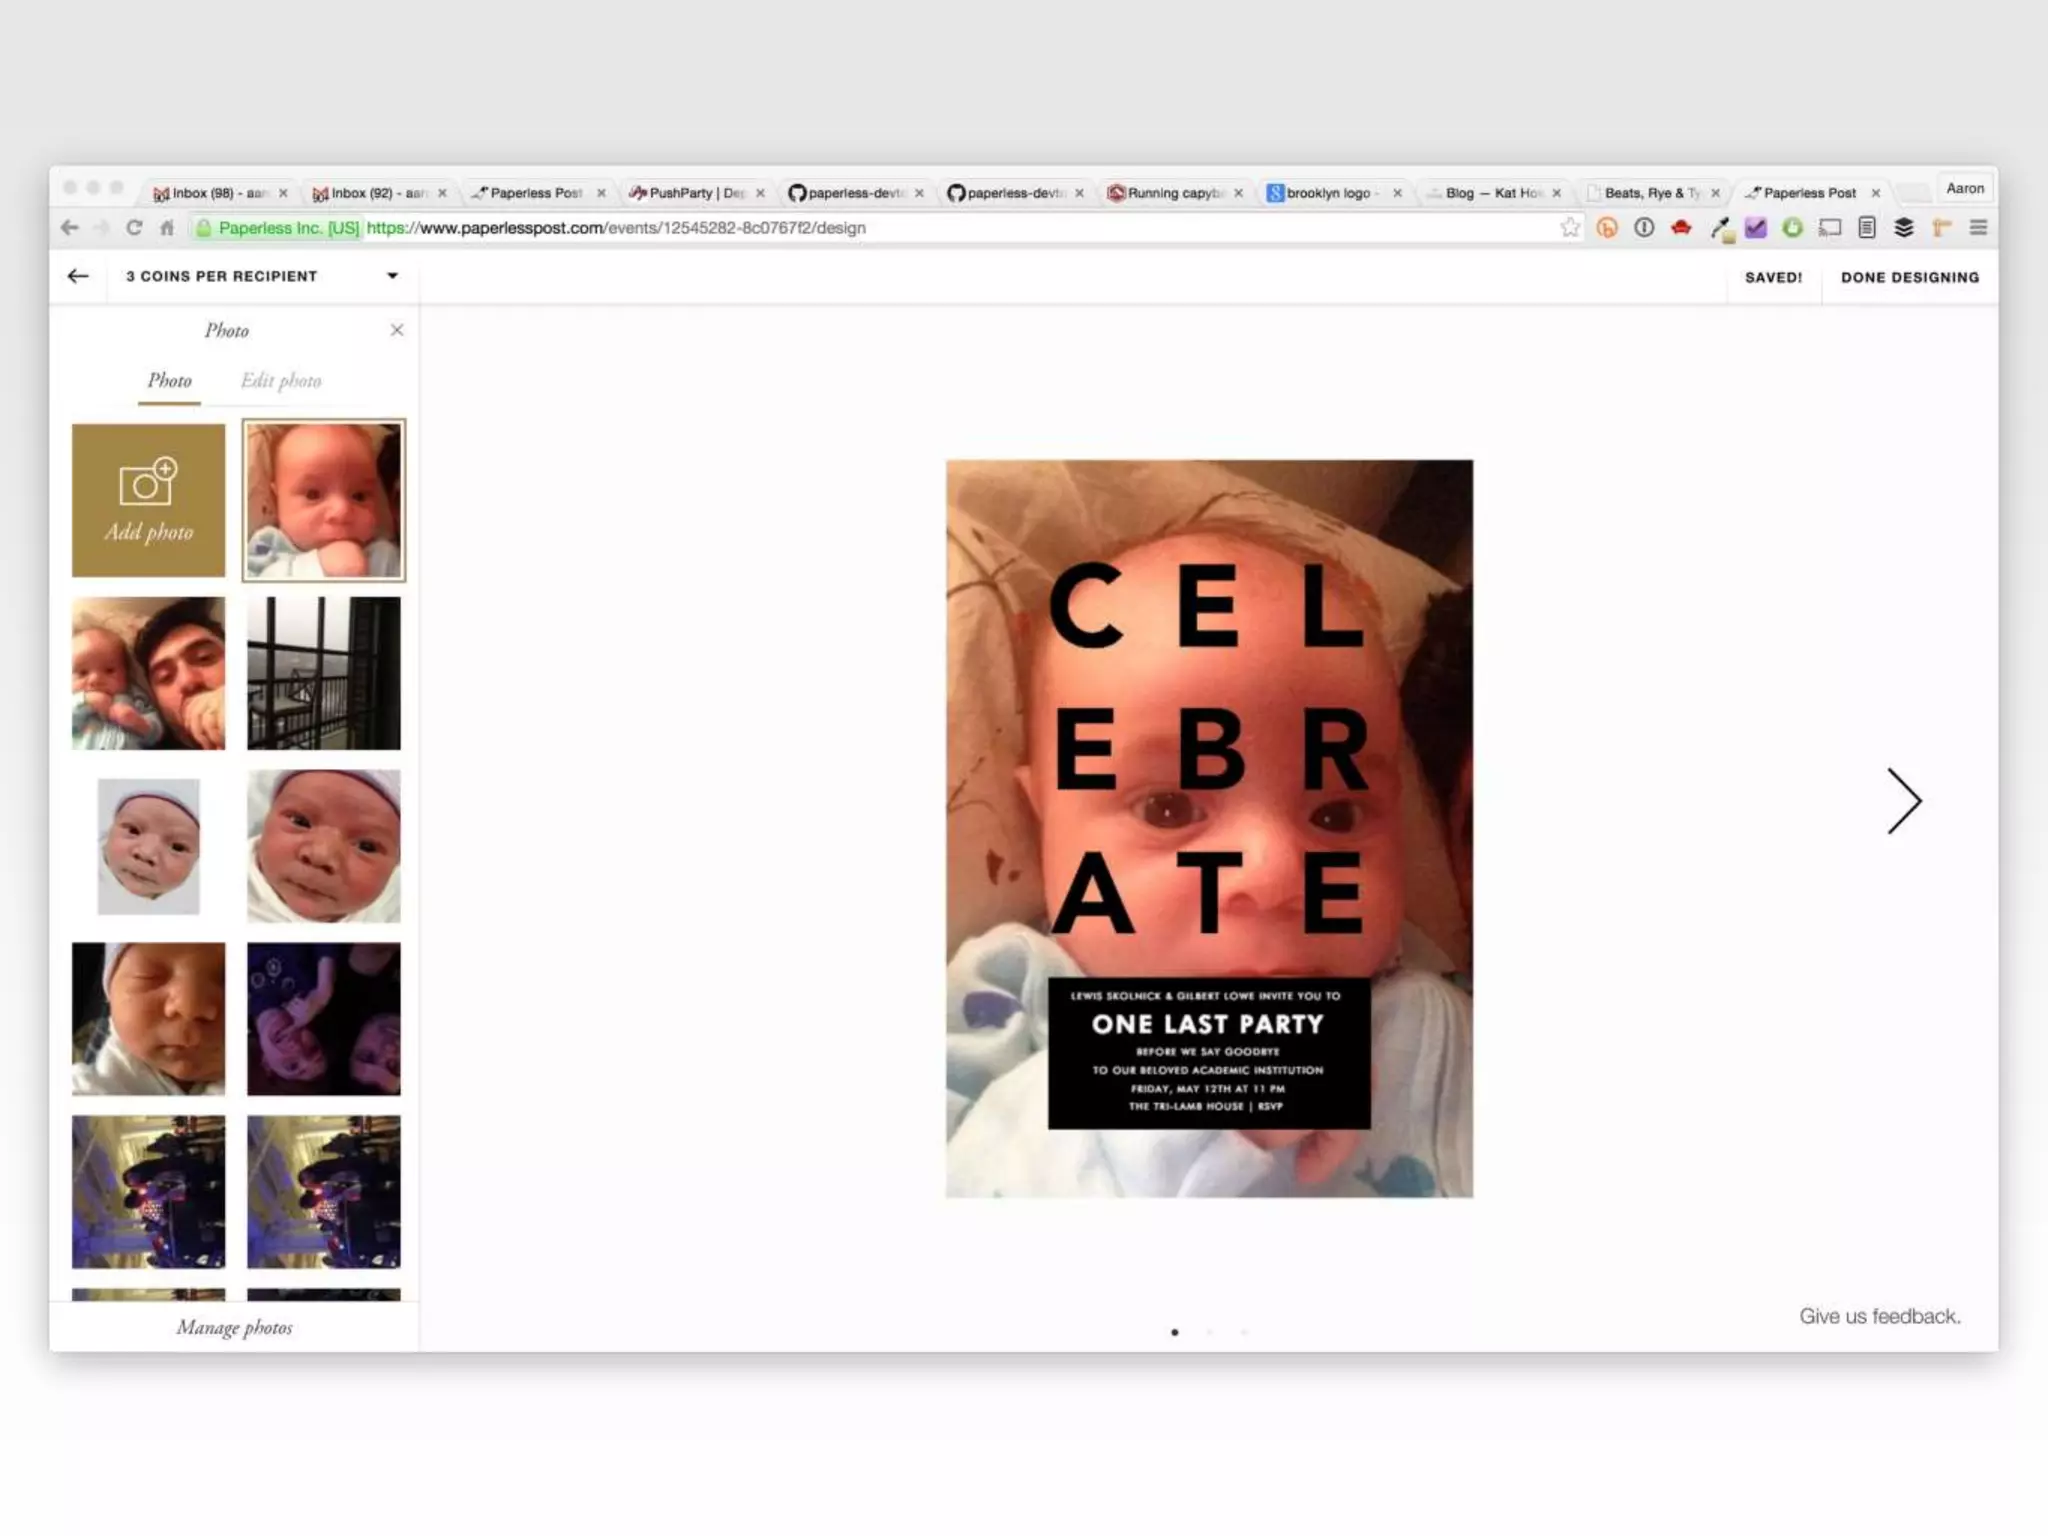The width and height of the screenshot is (2048, 1536).
Task: Bookmark this page with star icon
Action: [x=1570, y=228]
